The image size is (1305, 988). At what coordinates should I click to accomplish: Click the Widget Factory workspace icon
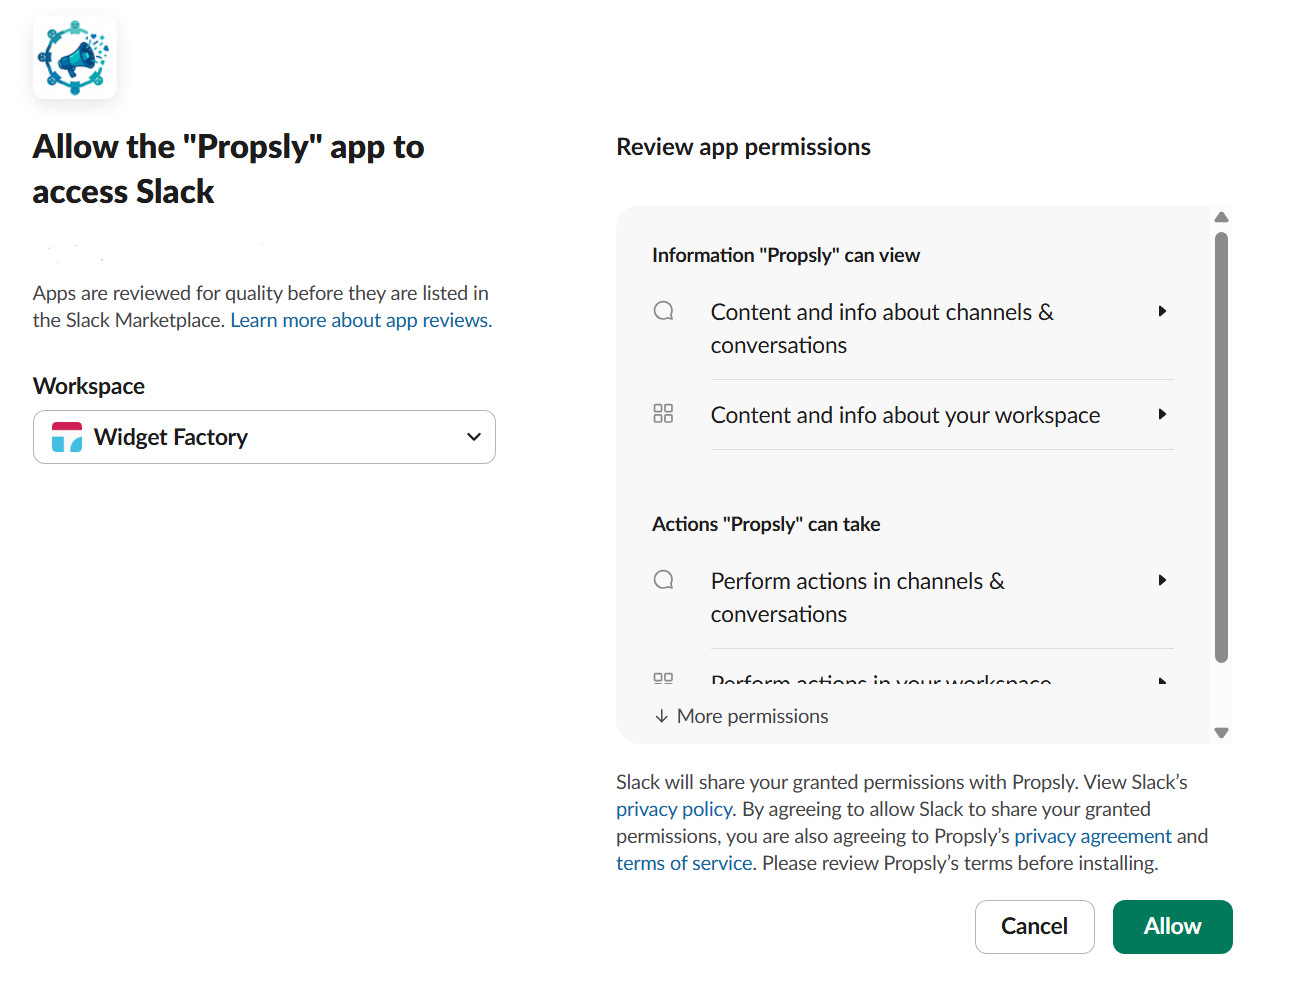coord(65,437)
